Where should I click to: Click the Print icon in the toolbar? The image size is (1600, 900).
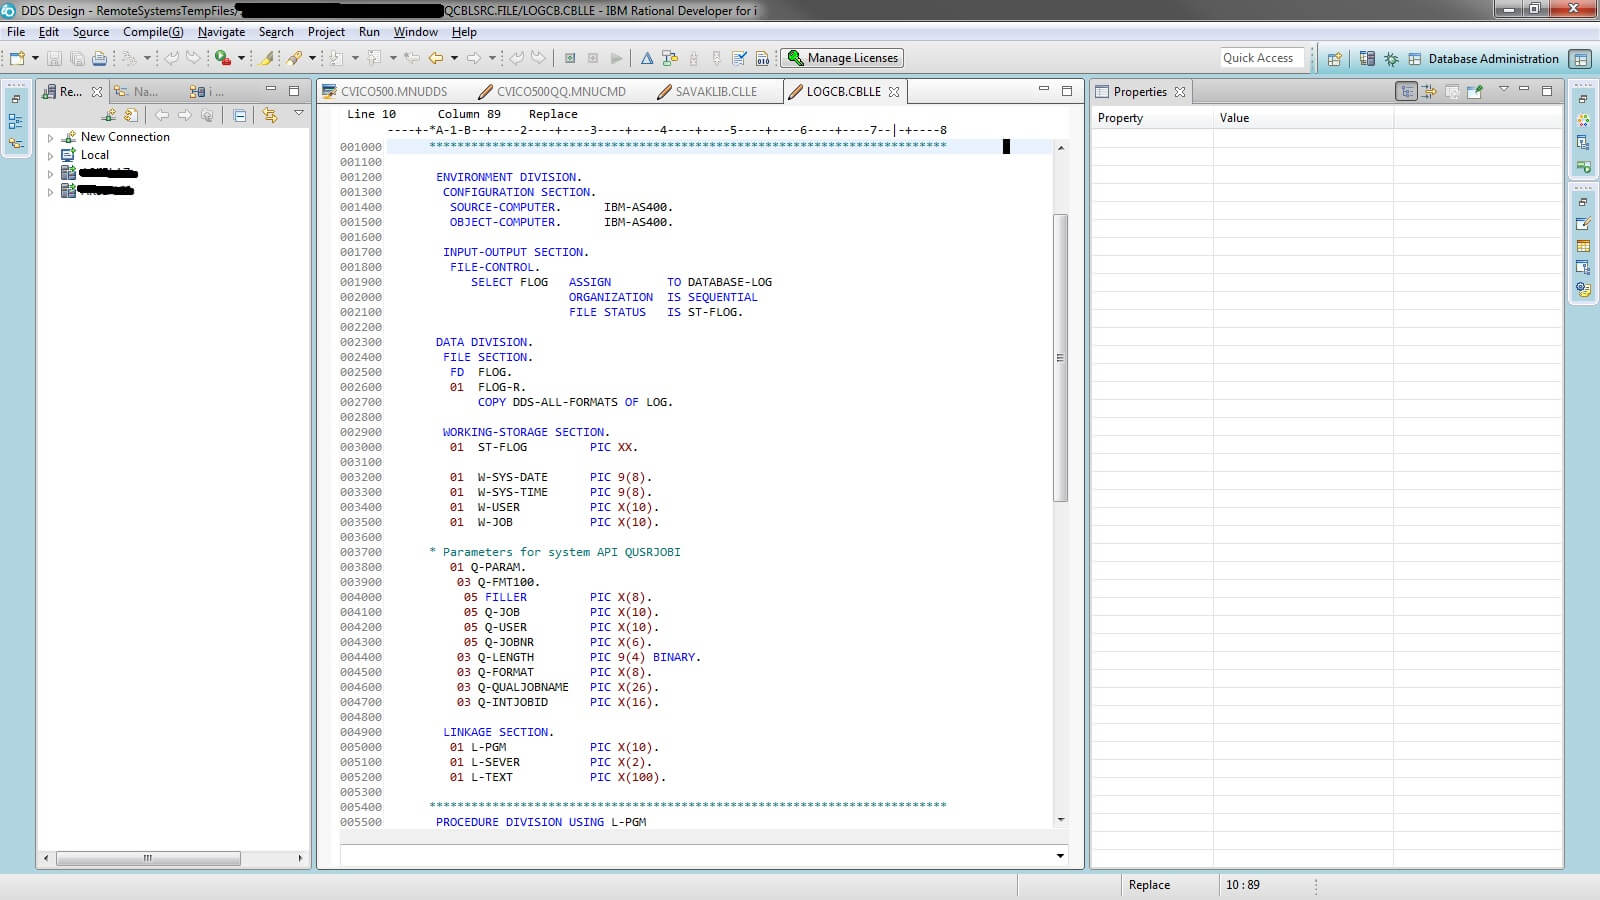click(x=99, y=58)
